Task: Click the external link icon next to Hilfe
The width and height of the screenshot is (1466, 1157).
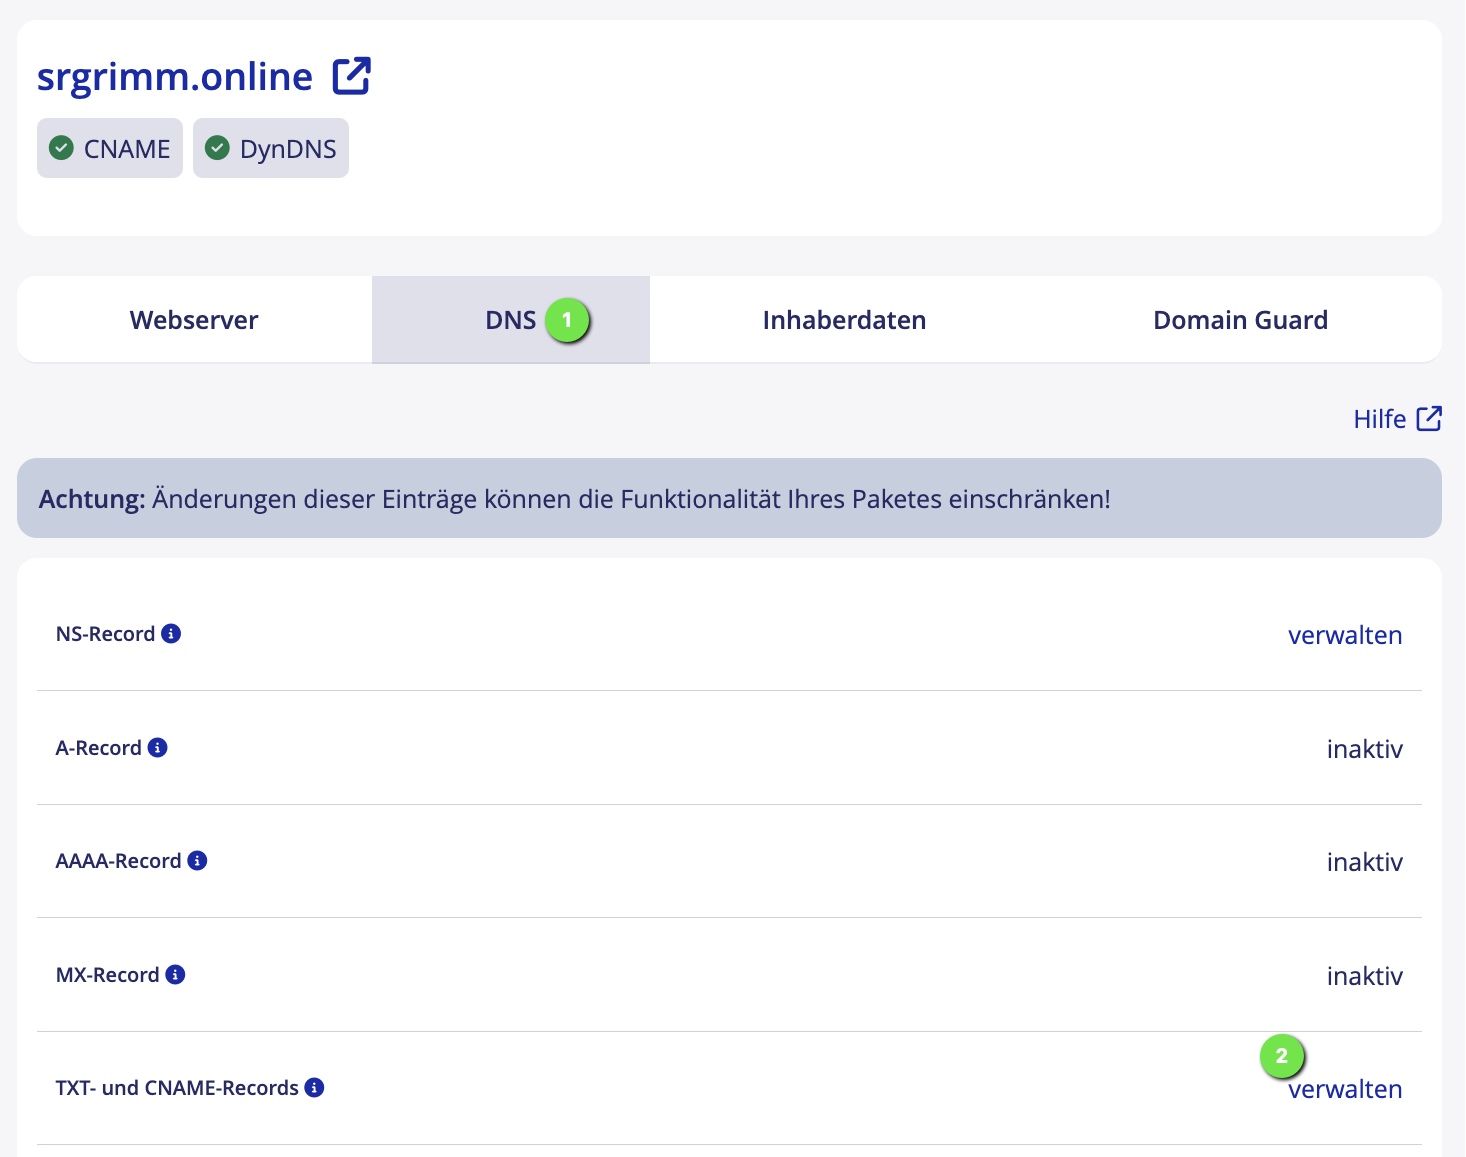Action: click(1429, 419)
